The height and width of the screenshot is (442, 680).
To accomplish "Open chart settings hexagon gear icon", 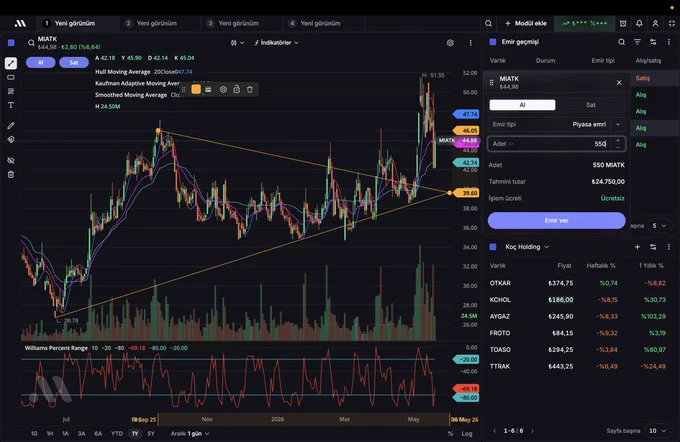I will (x=450, y=43).
